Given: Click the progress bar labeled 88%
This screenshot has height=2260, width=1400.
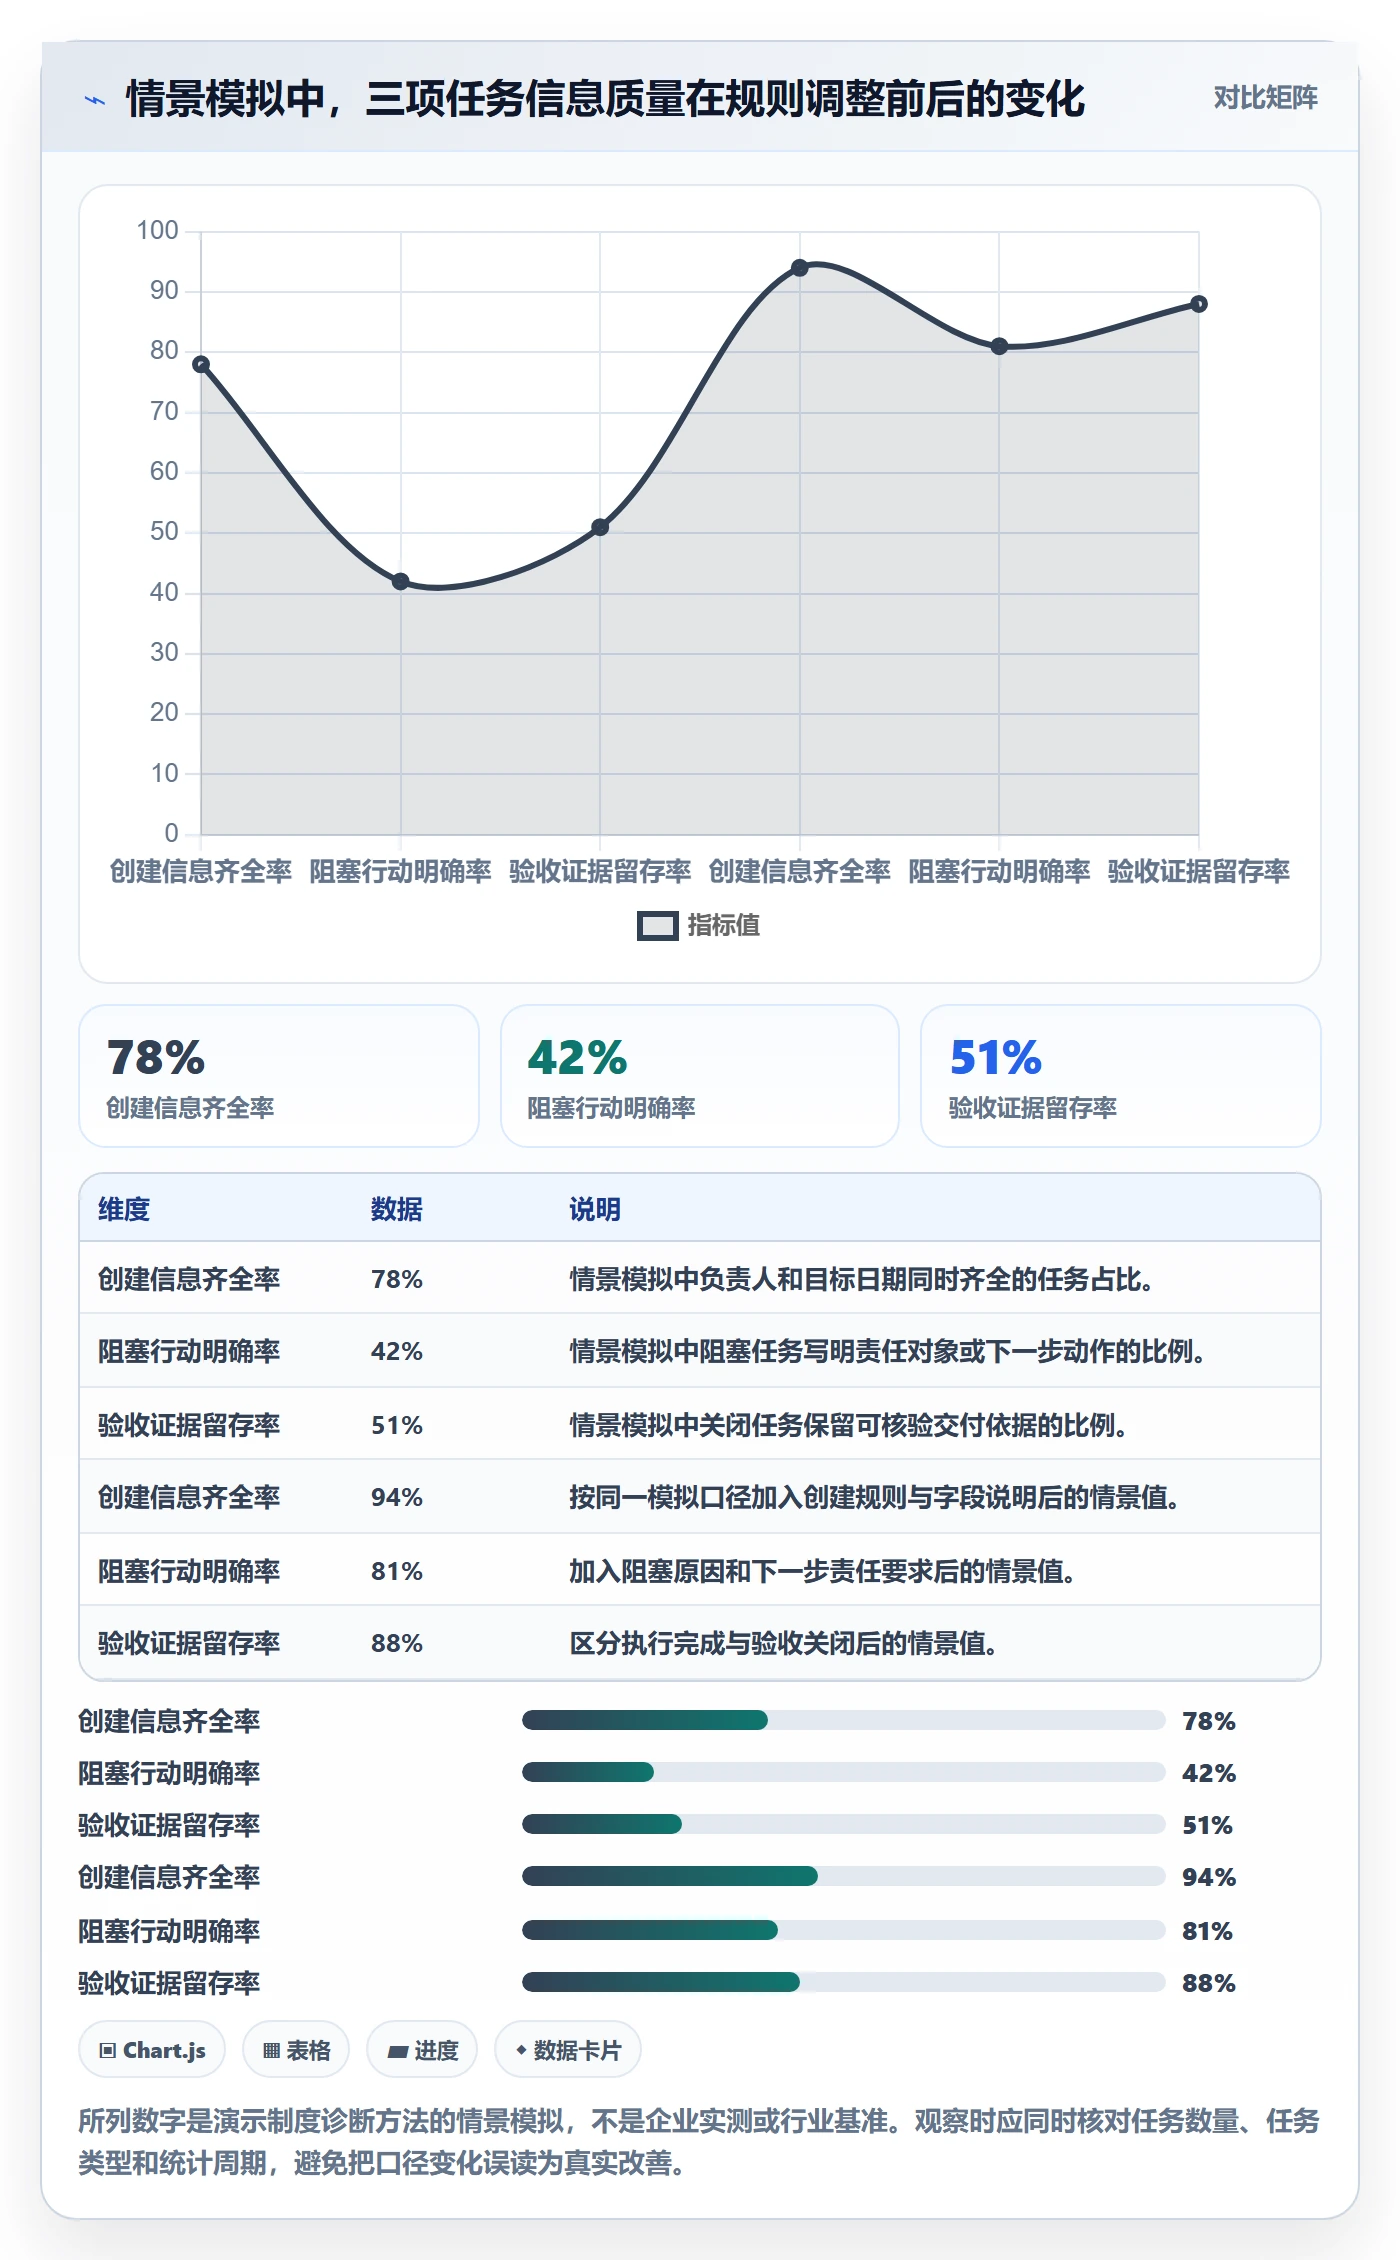Looking at the screenshot, I should (843, 1982).
